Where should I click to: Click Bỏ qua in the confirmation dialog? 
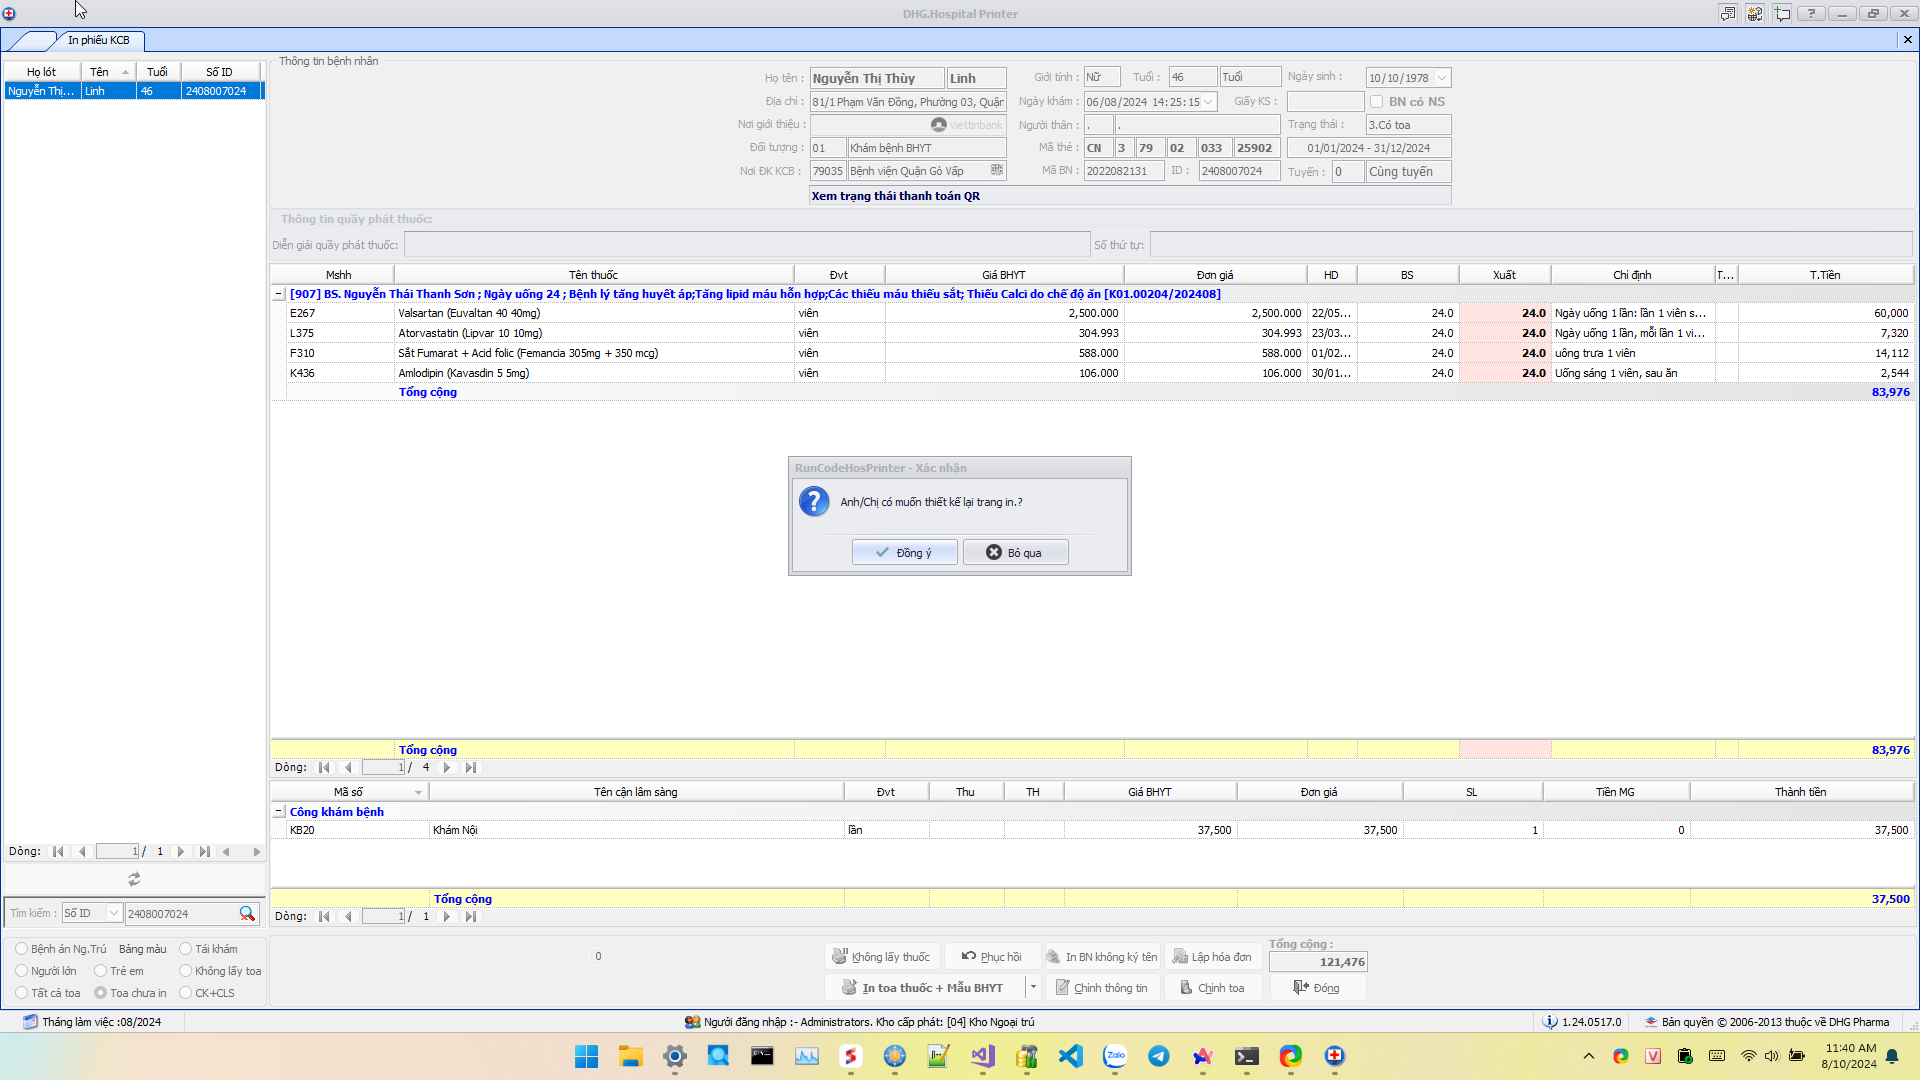pyautogui.click(x=1015, y=553)
